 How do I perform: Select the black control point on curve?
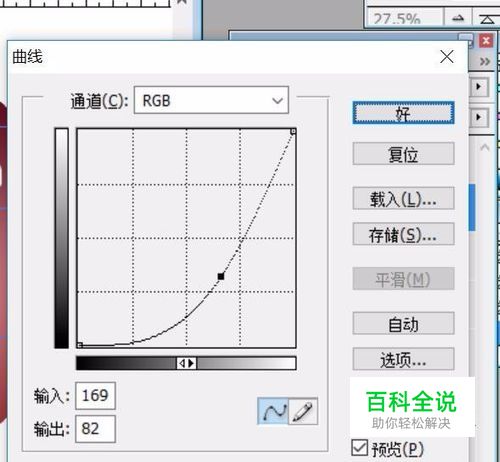tap(221, 276)
